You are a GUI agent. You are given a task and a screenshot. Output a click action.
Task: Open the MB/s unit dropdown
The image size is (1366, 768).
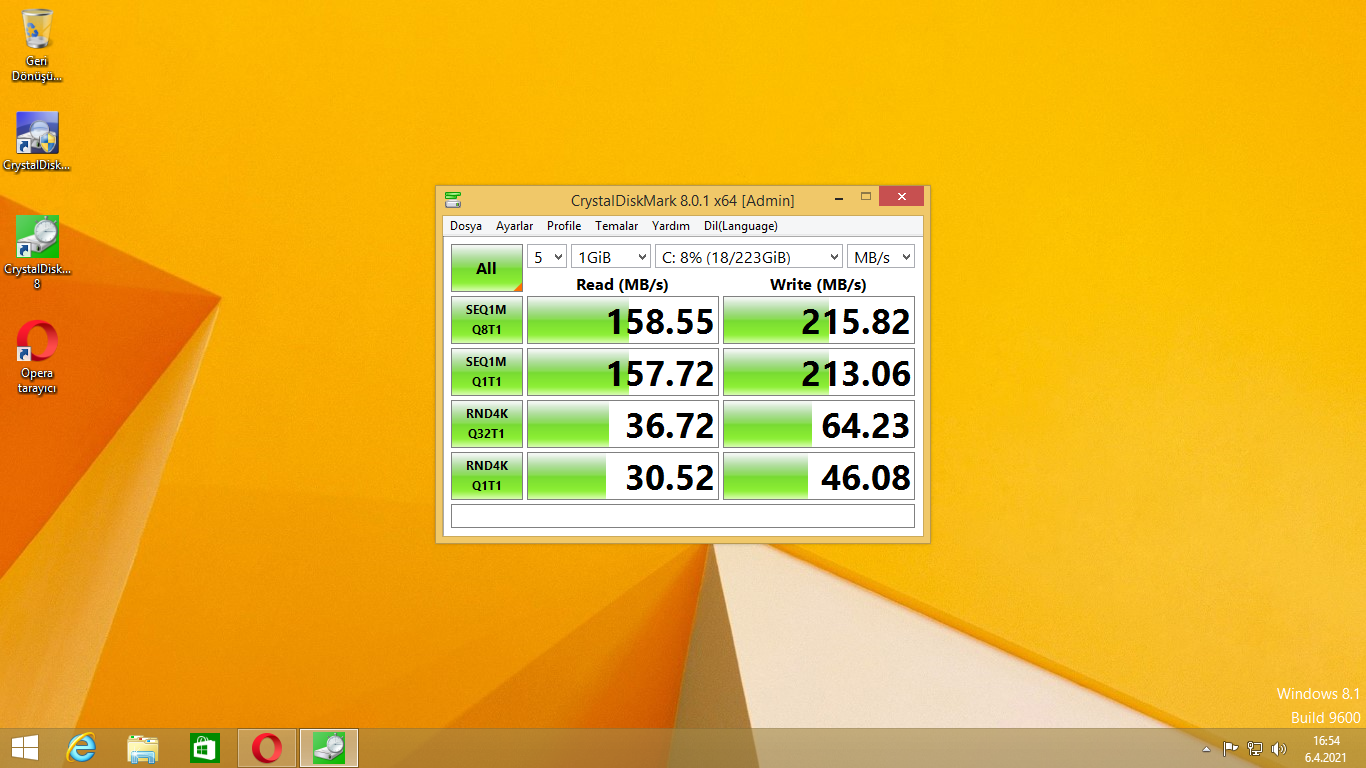coord(881,257)
